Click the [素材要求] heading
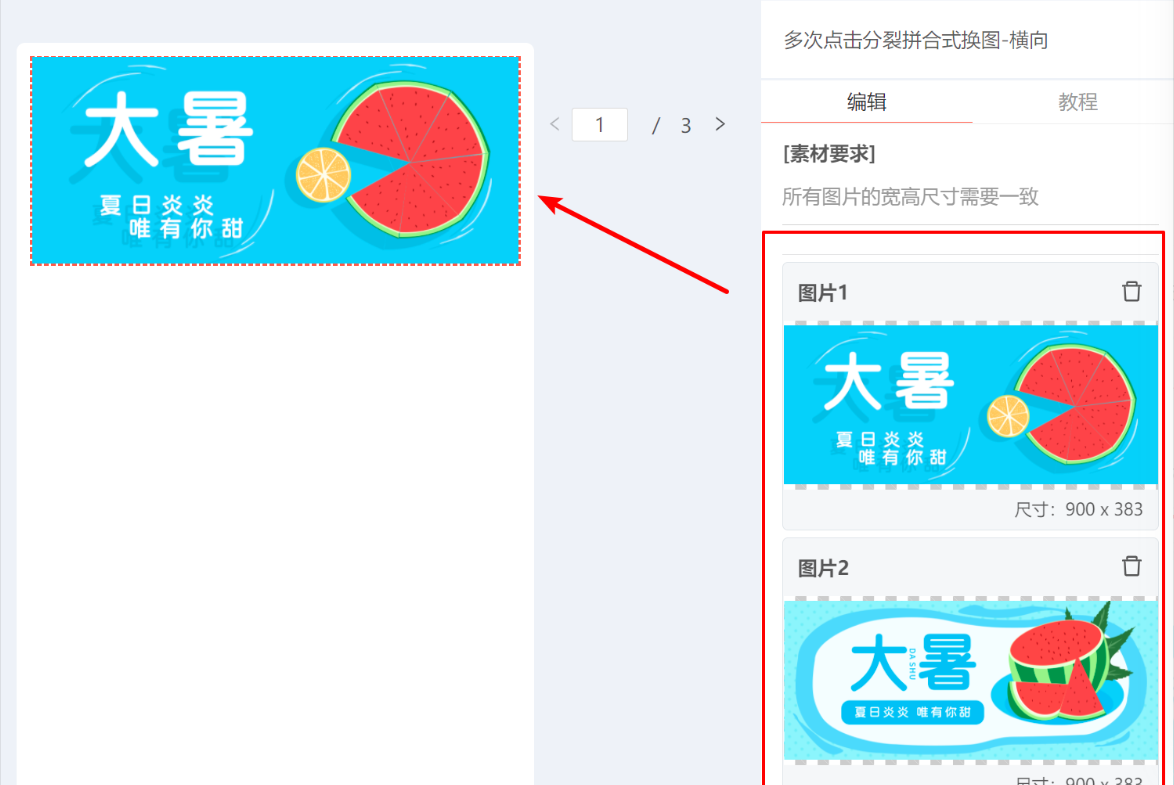Image resolution: width=1174 pixels, height=785 pixels. [x=829, y=154]
